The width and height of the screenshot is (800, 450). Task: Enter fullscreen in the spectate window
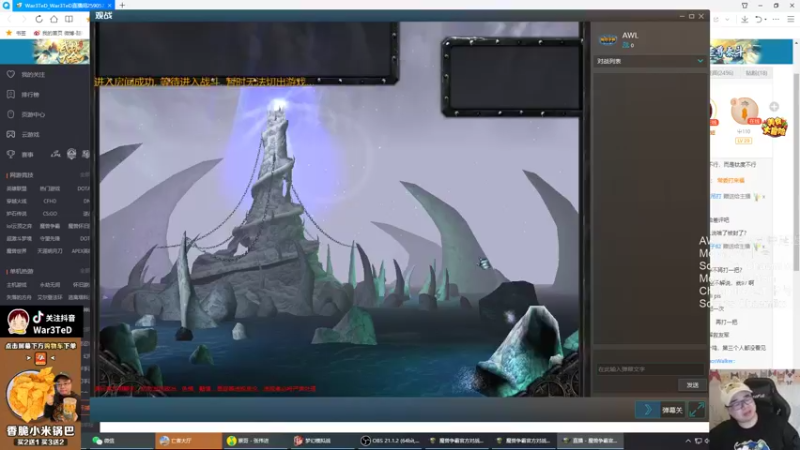(x=696, y=409)
